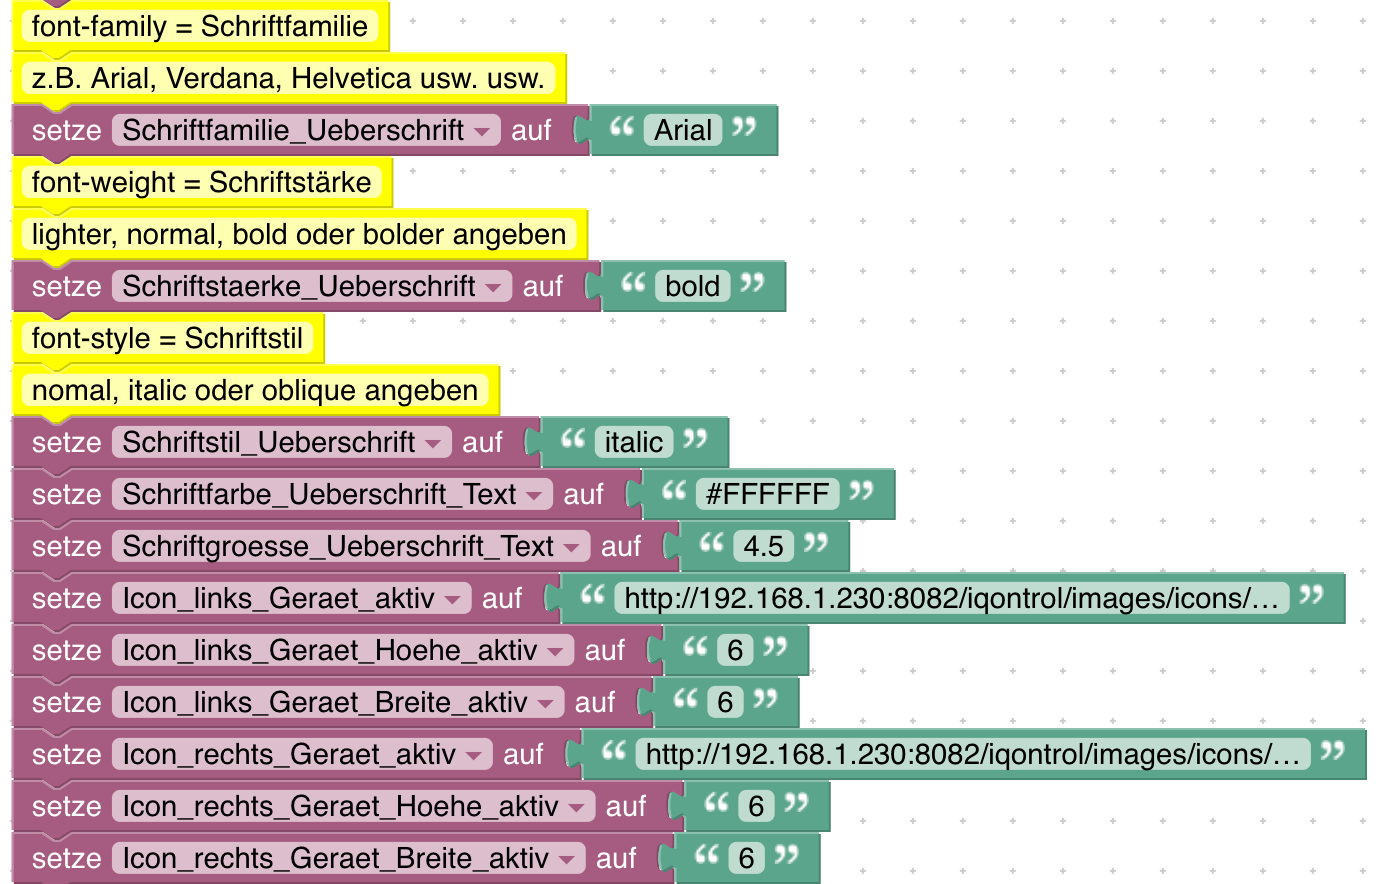Edit the Icon_links_Geraet_aktiv URL text value
The image size is (1378, 884).
pyautogui.click(x=951, y=598)
